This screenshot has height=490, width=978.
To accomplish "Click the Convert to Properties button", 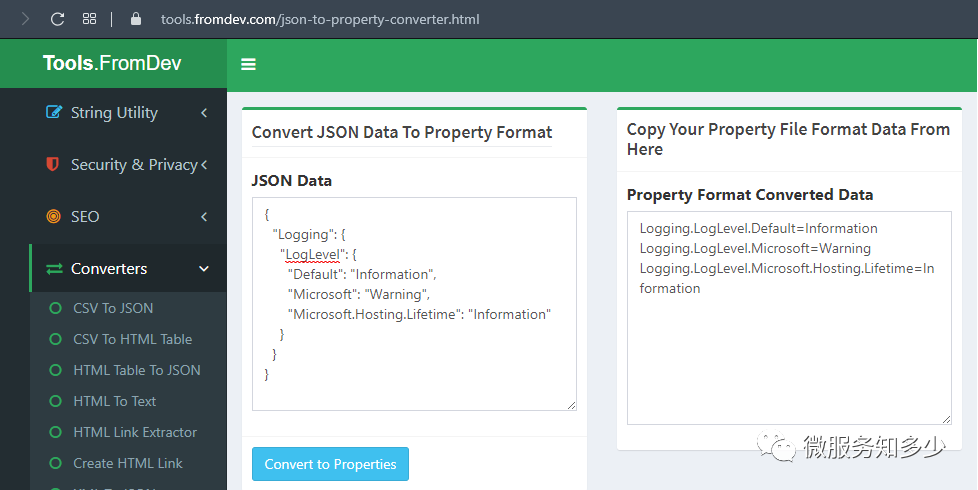I will coord(331,464).
